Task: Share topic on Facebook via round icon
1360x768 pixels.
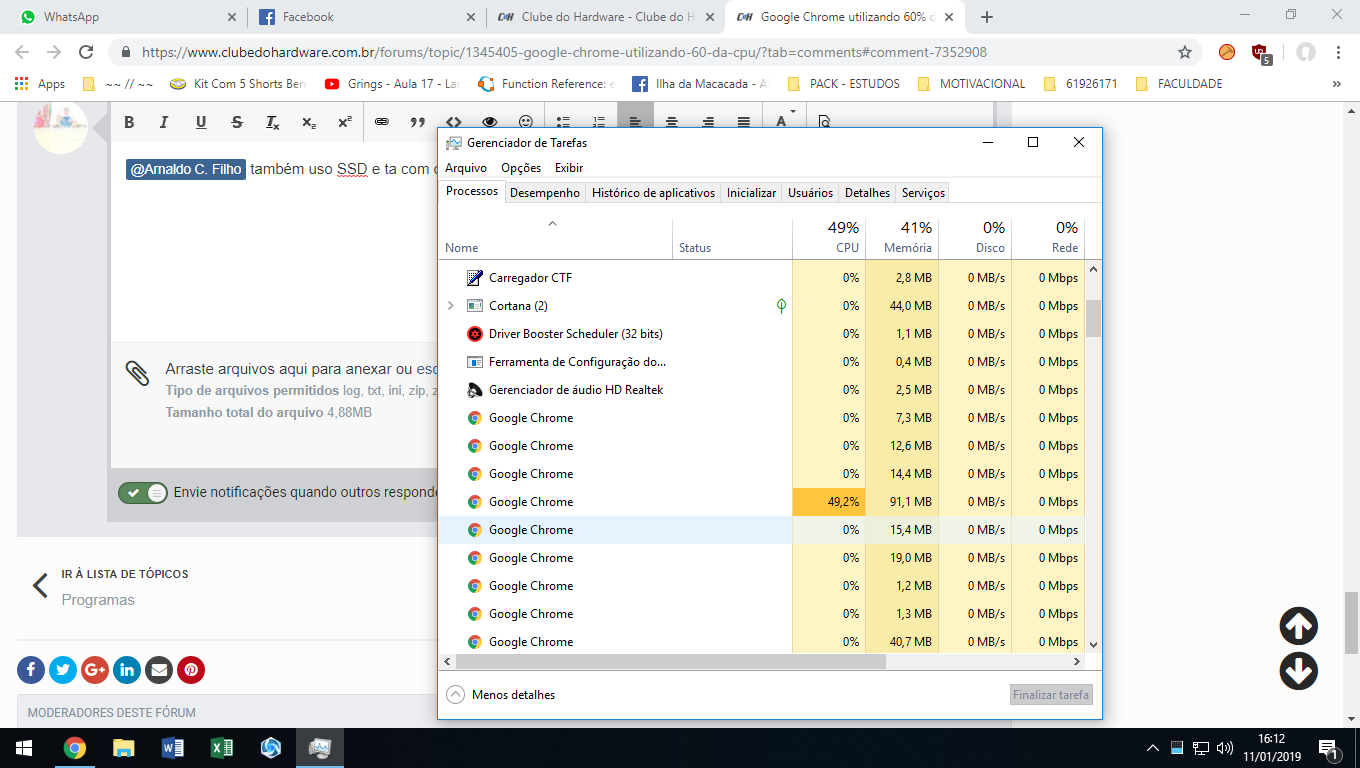Action: (31, 670)
